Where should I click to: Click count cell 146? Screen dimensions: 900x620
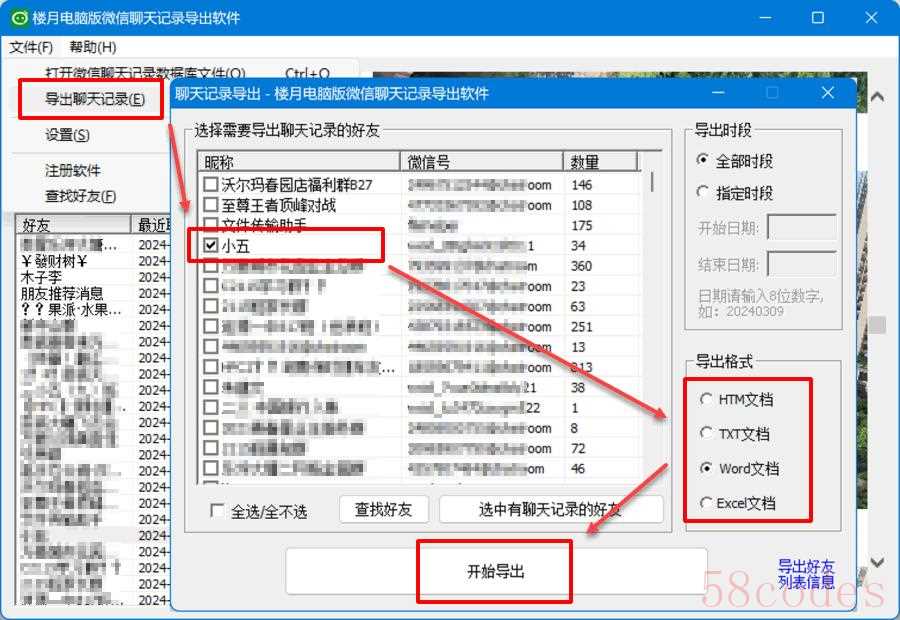click(581, 185)
